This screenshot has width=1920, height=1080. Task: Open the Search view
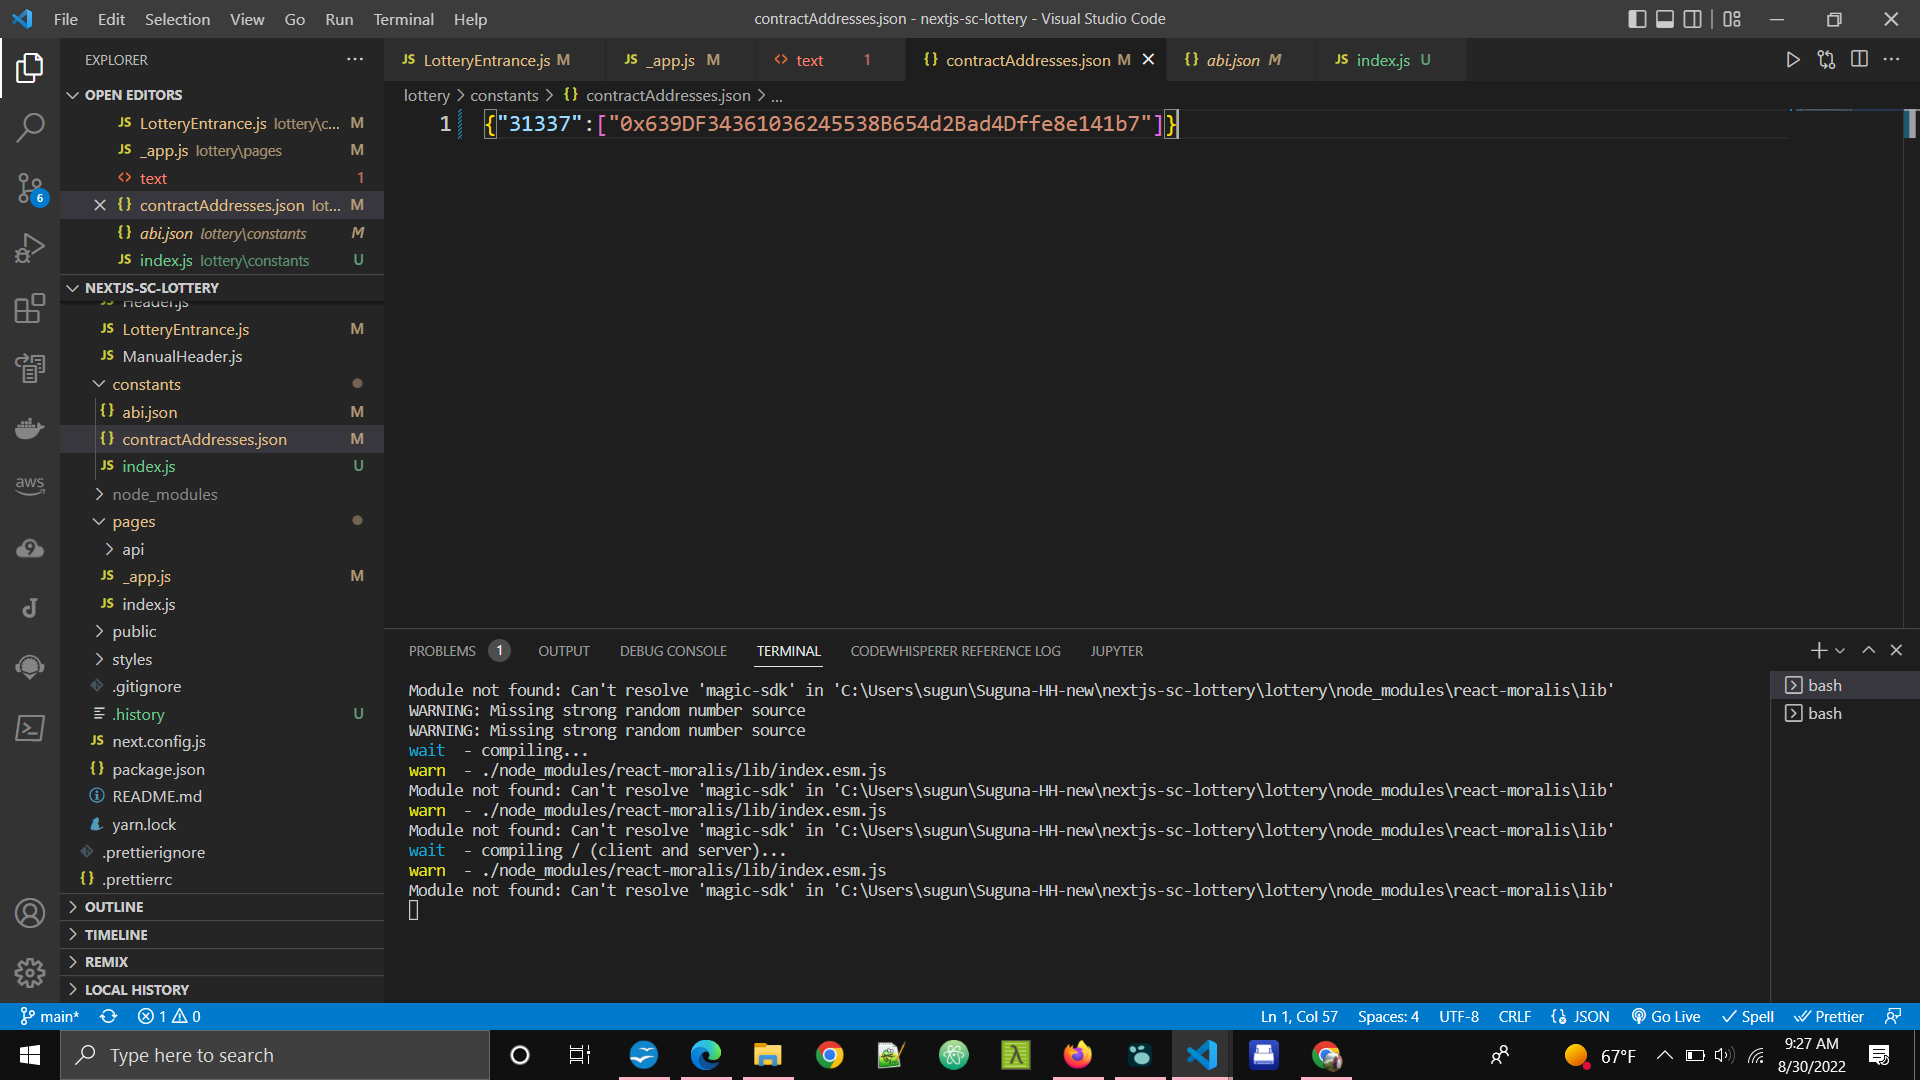(29, 127)
